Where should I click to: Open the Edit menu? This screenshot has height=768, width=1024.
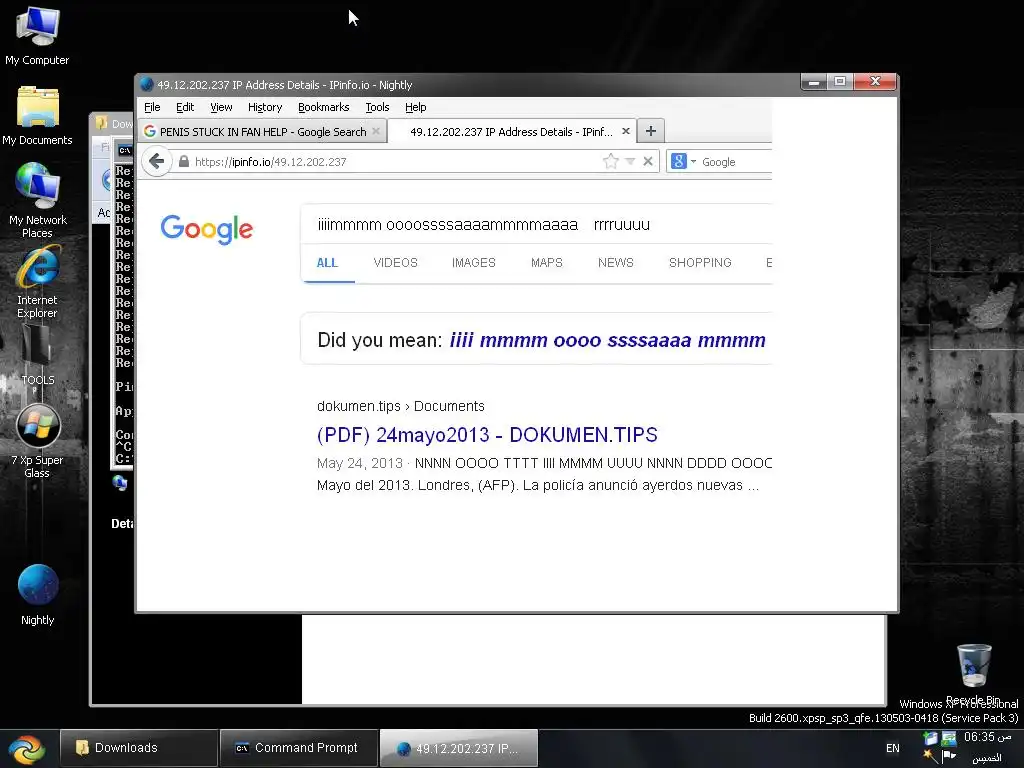[x=185, y=107]
